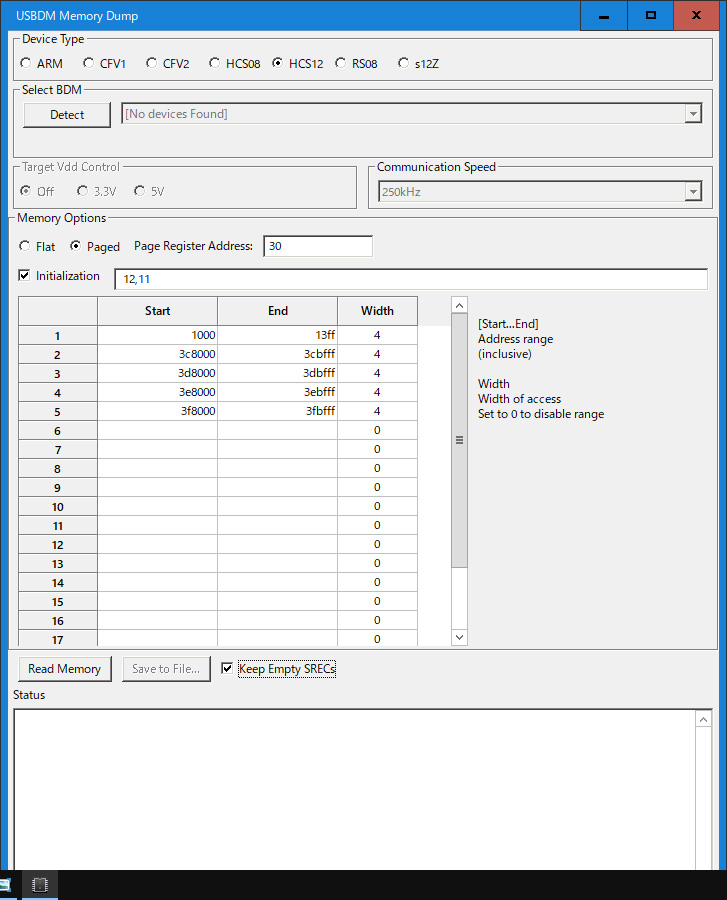Select Width cell in row 6

point(378,430)
